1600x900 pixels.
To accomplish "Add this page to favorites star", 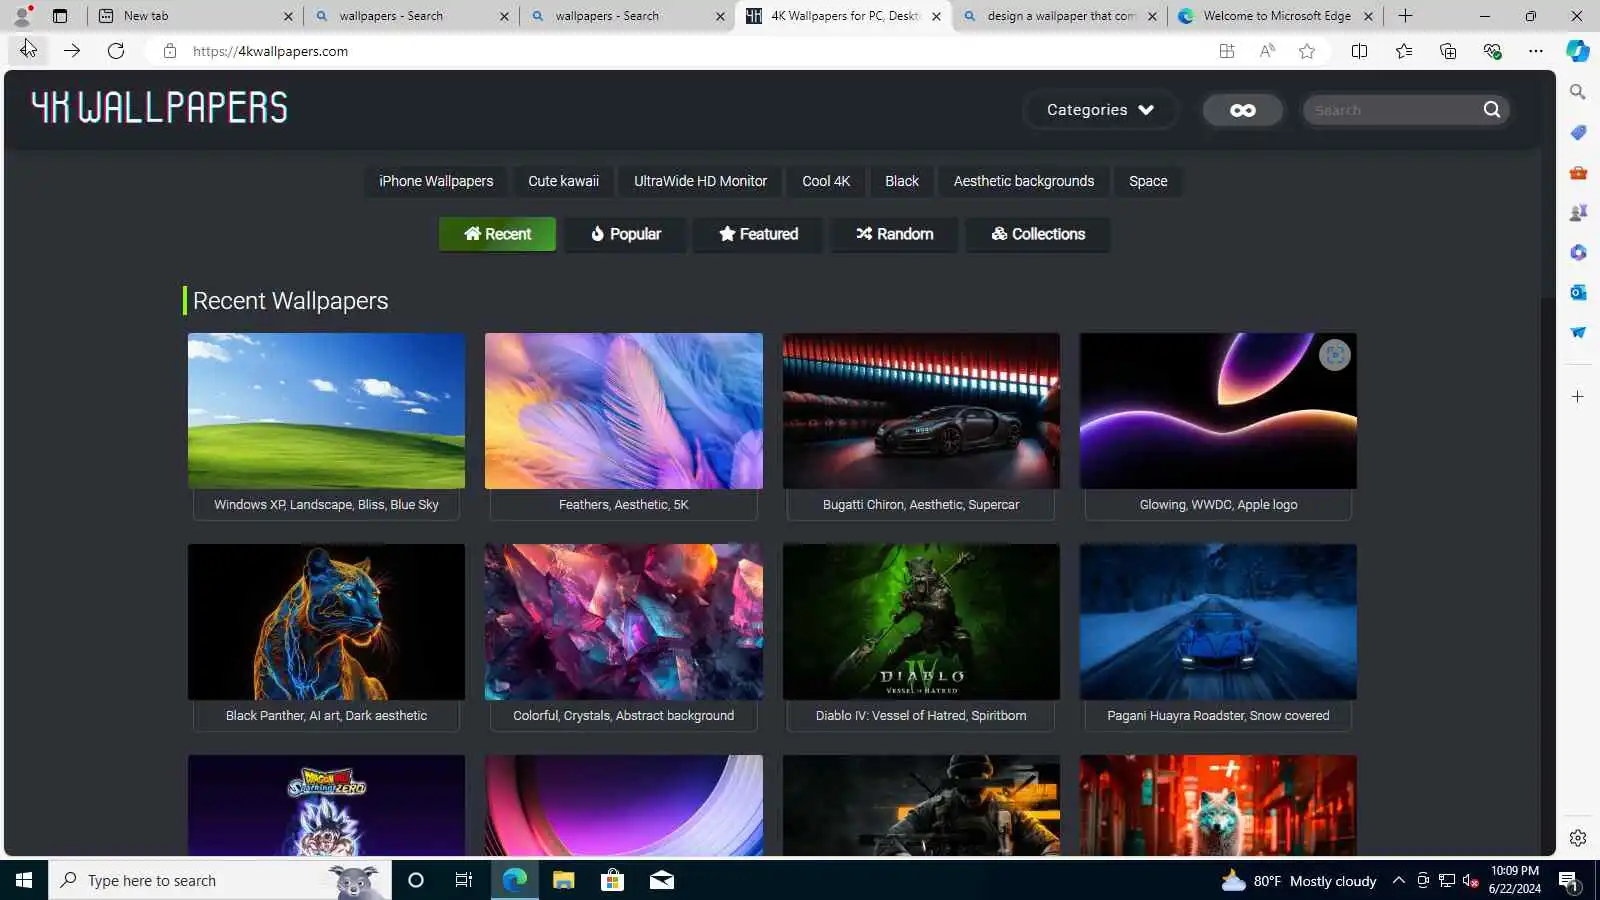I will point(1307,51).
